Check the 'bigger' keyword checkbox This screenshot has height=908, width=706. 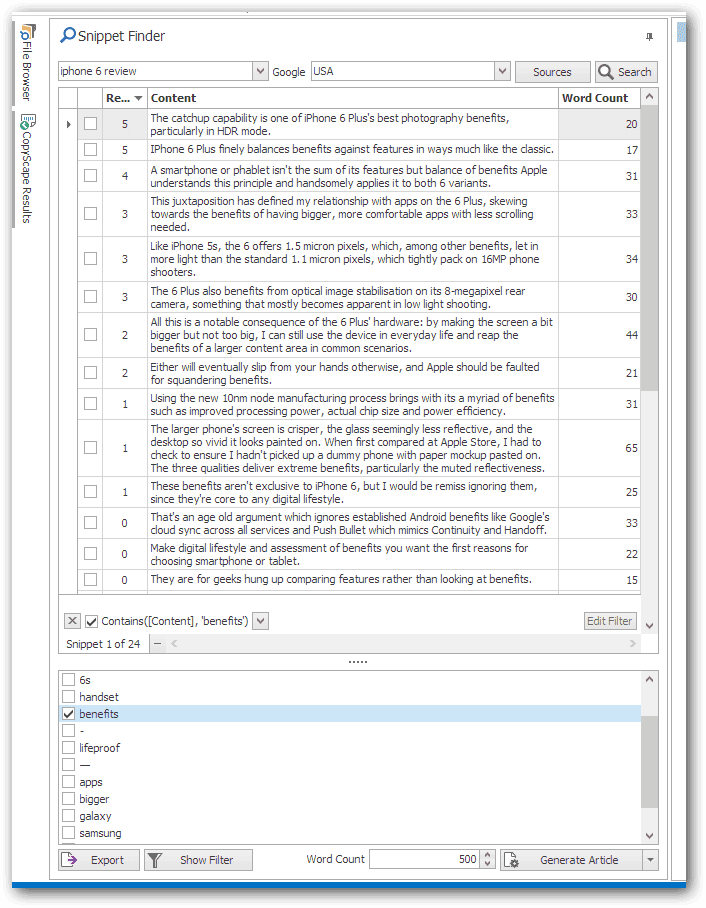(68, 799)
